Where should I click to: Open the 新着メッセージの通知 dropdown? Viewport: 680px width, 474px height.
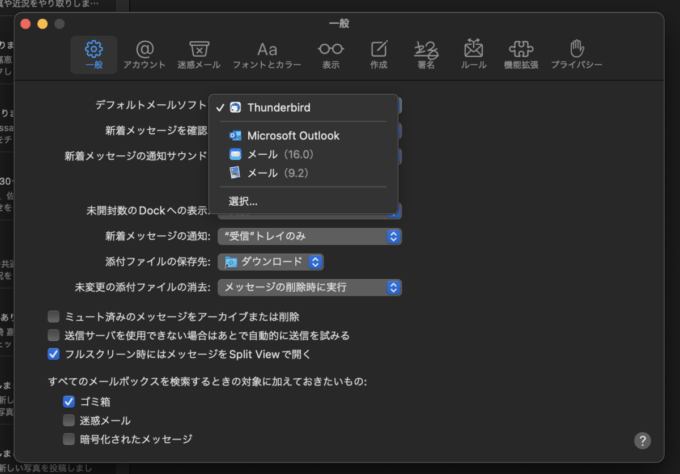tap(309, 236)
